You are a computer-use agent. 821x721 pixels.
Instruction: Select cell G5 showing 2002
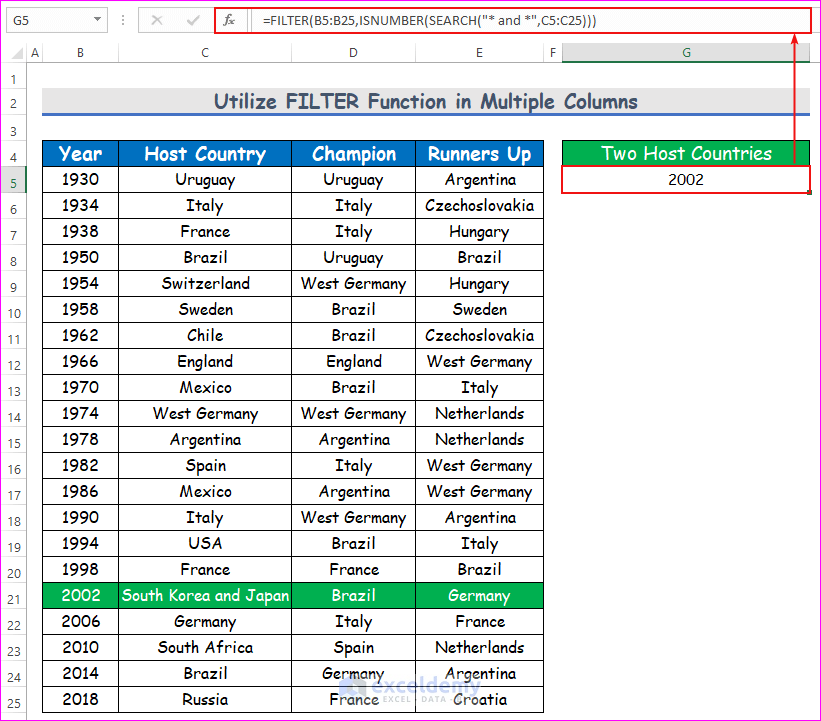(686, 180)
